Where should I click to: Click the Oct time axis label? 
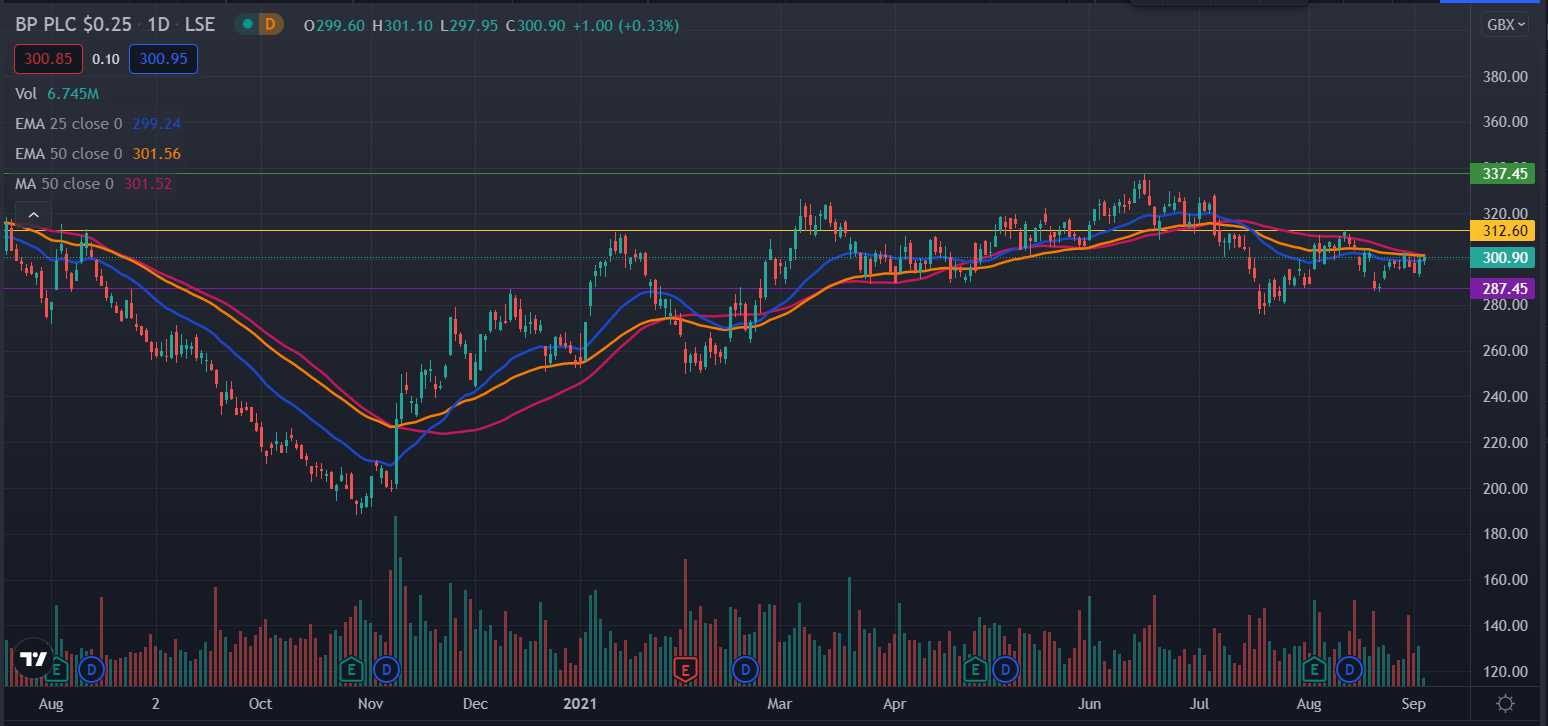(260, 704)
